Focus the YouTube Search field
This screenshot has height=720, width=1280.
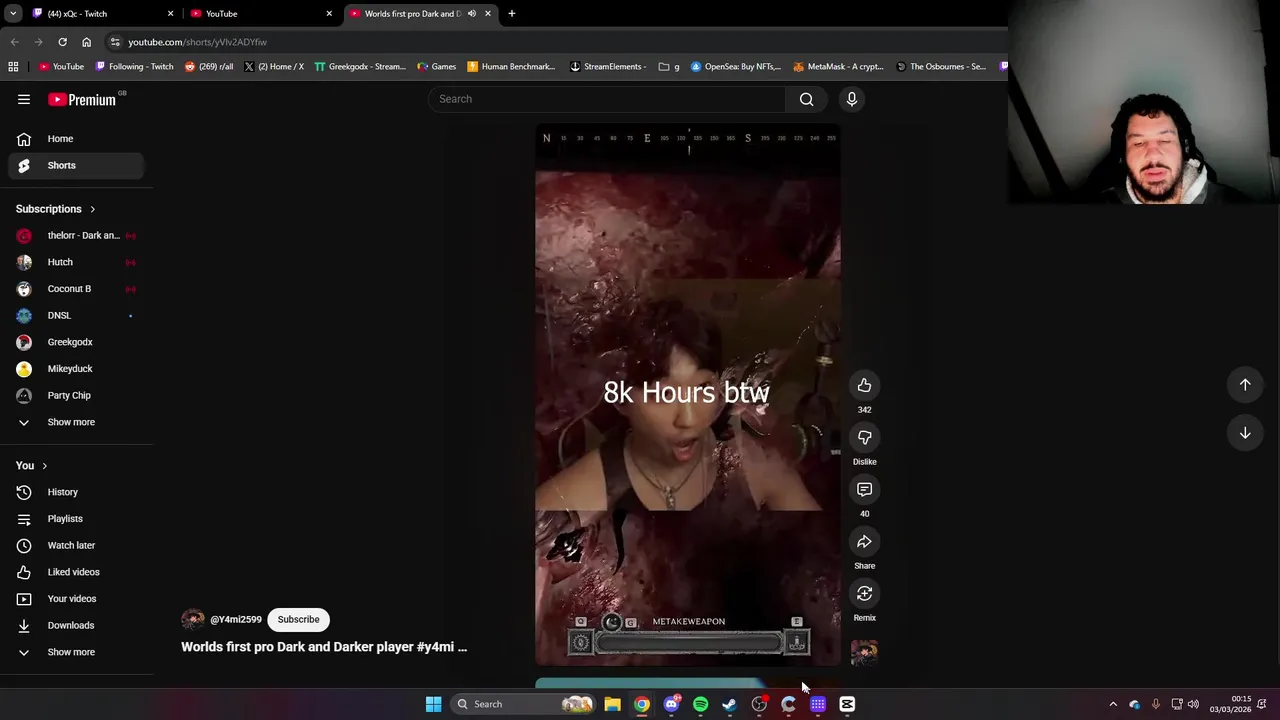(x=607, y=99)
